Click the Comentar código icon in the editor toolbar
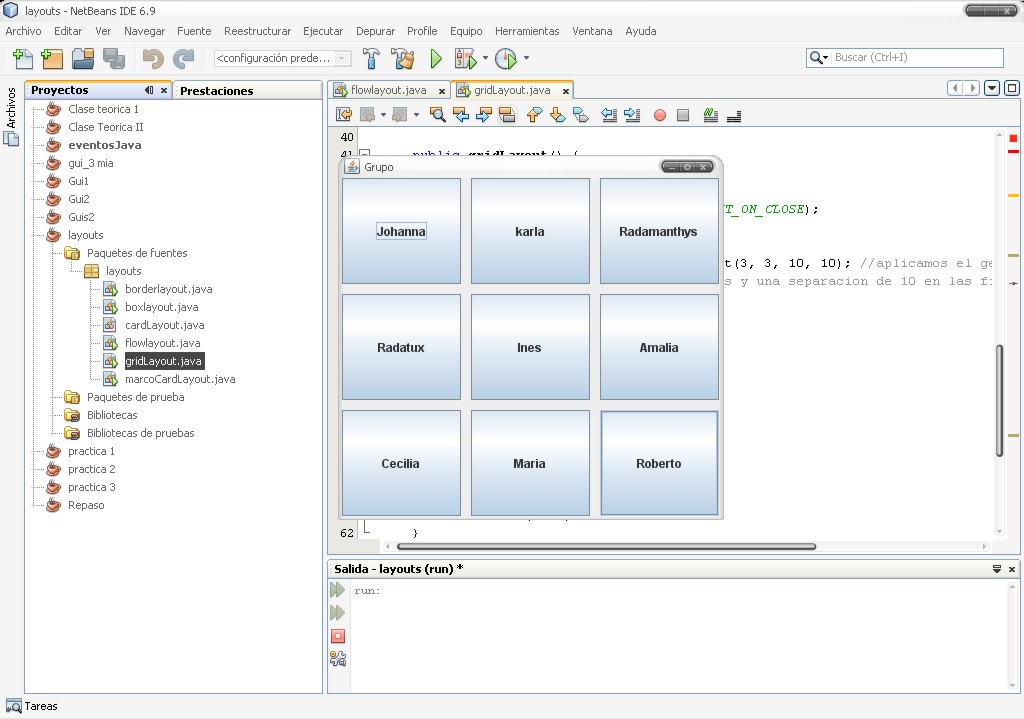The image size is (1024, 719). click(x=711, y=114)
